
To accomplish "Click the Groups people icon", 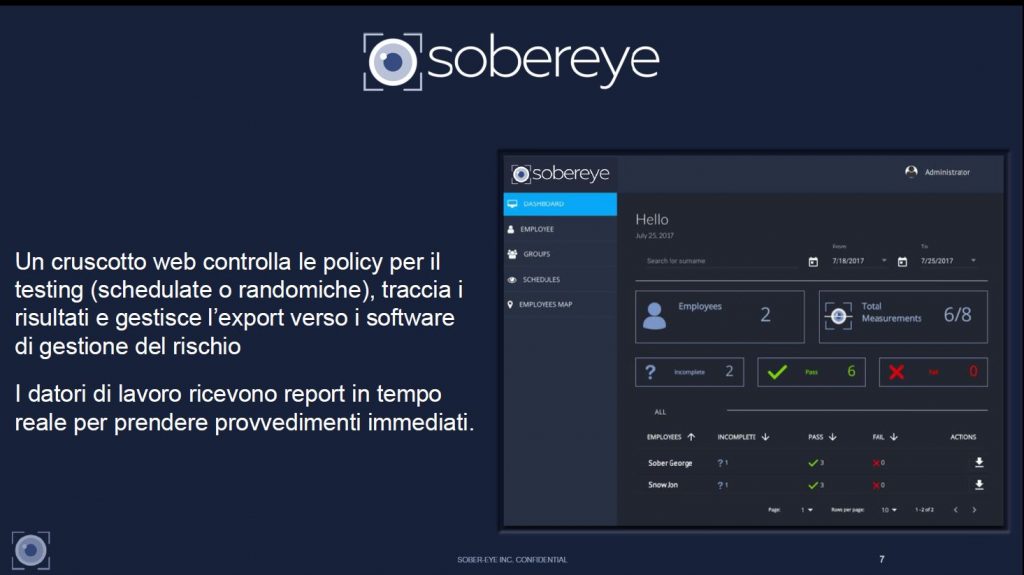I will (512, 254).
